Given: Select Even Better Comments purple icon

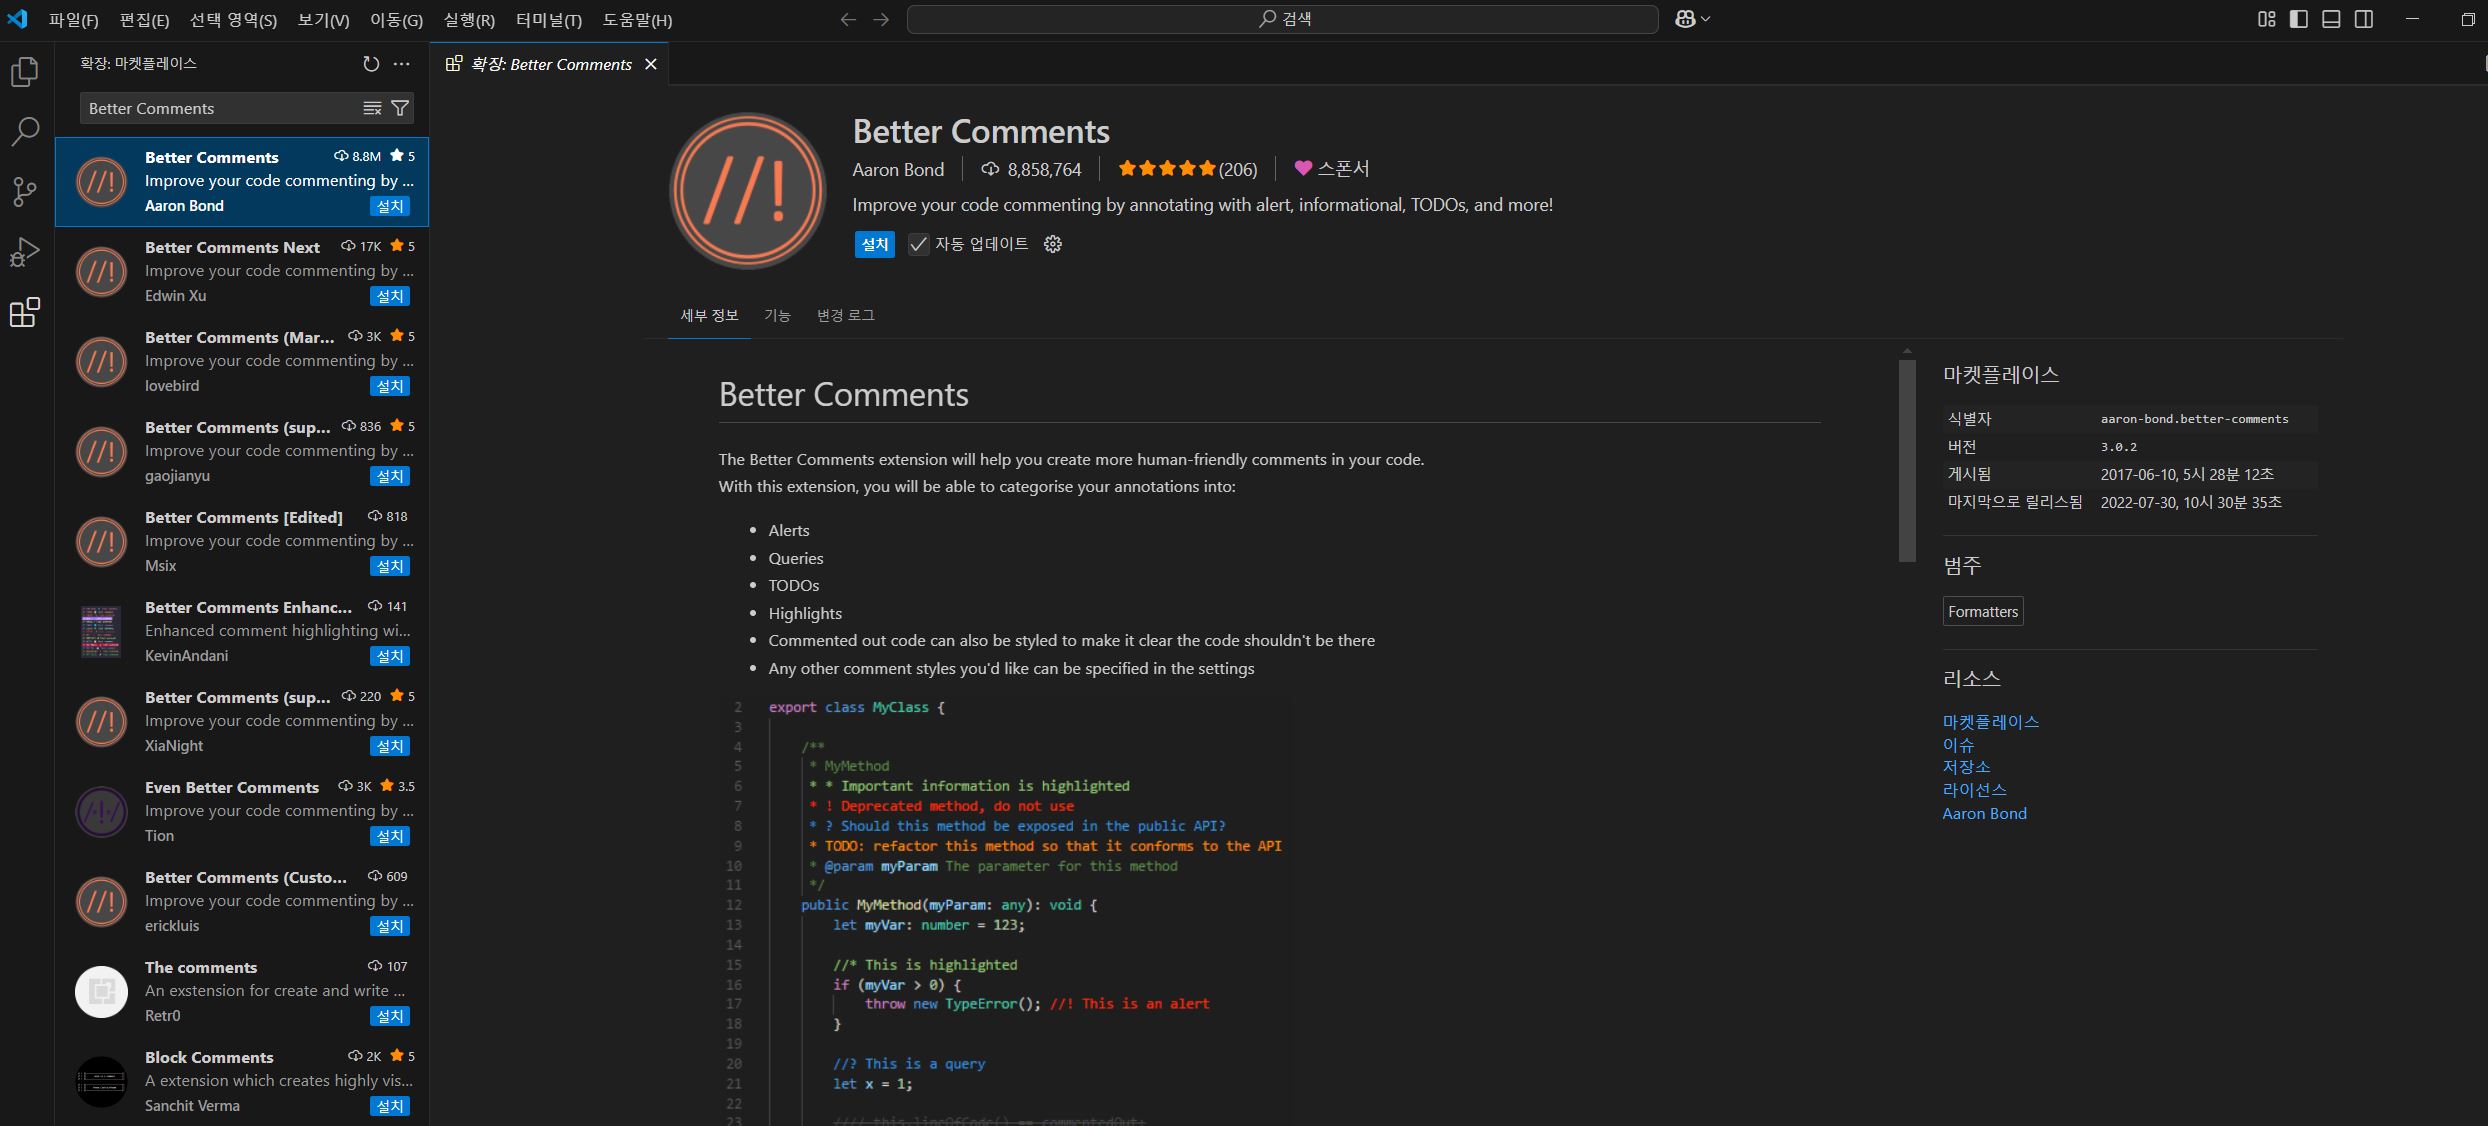Looking at the screenshot, I should tap(101, 812).
